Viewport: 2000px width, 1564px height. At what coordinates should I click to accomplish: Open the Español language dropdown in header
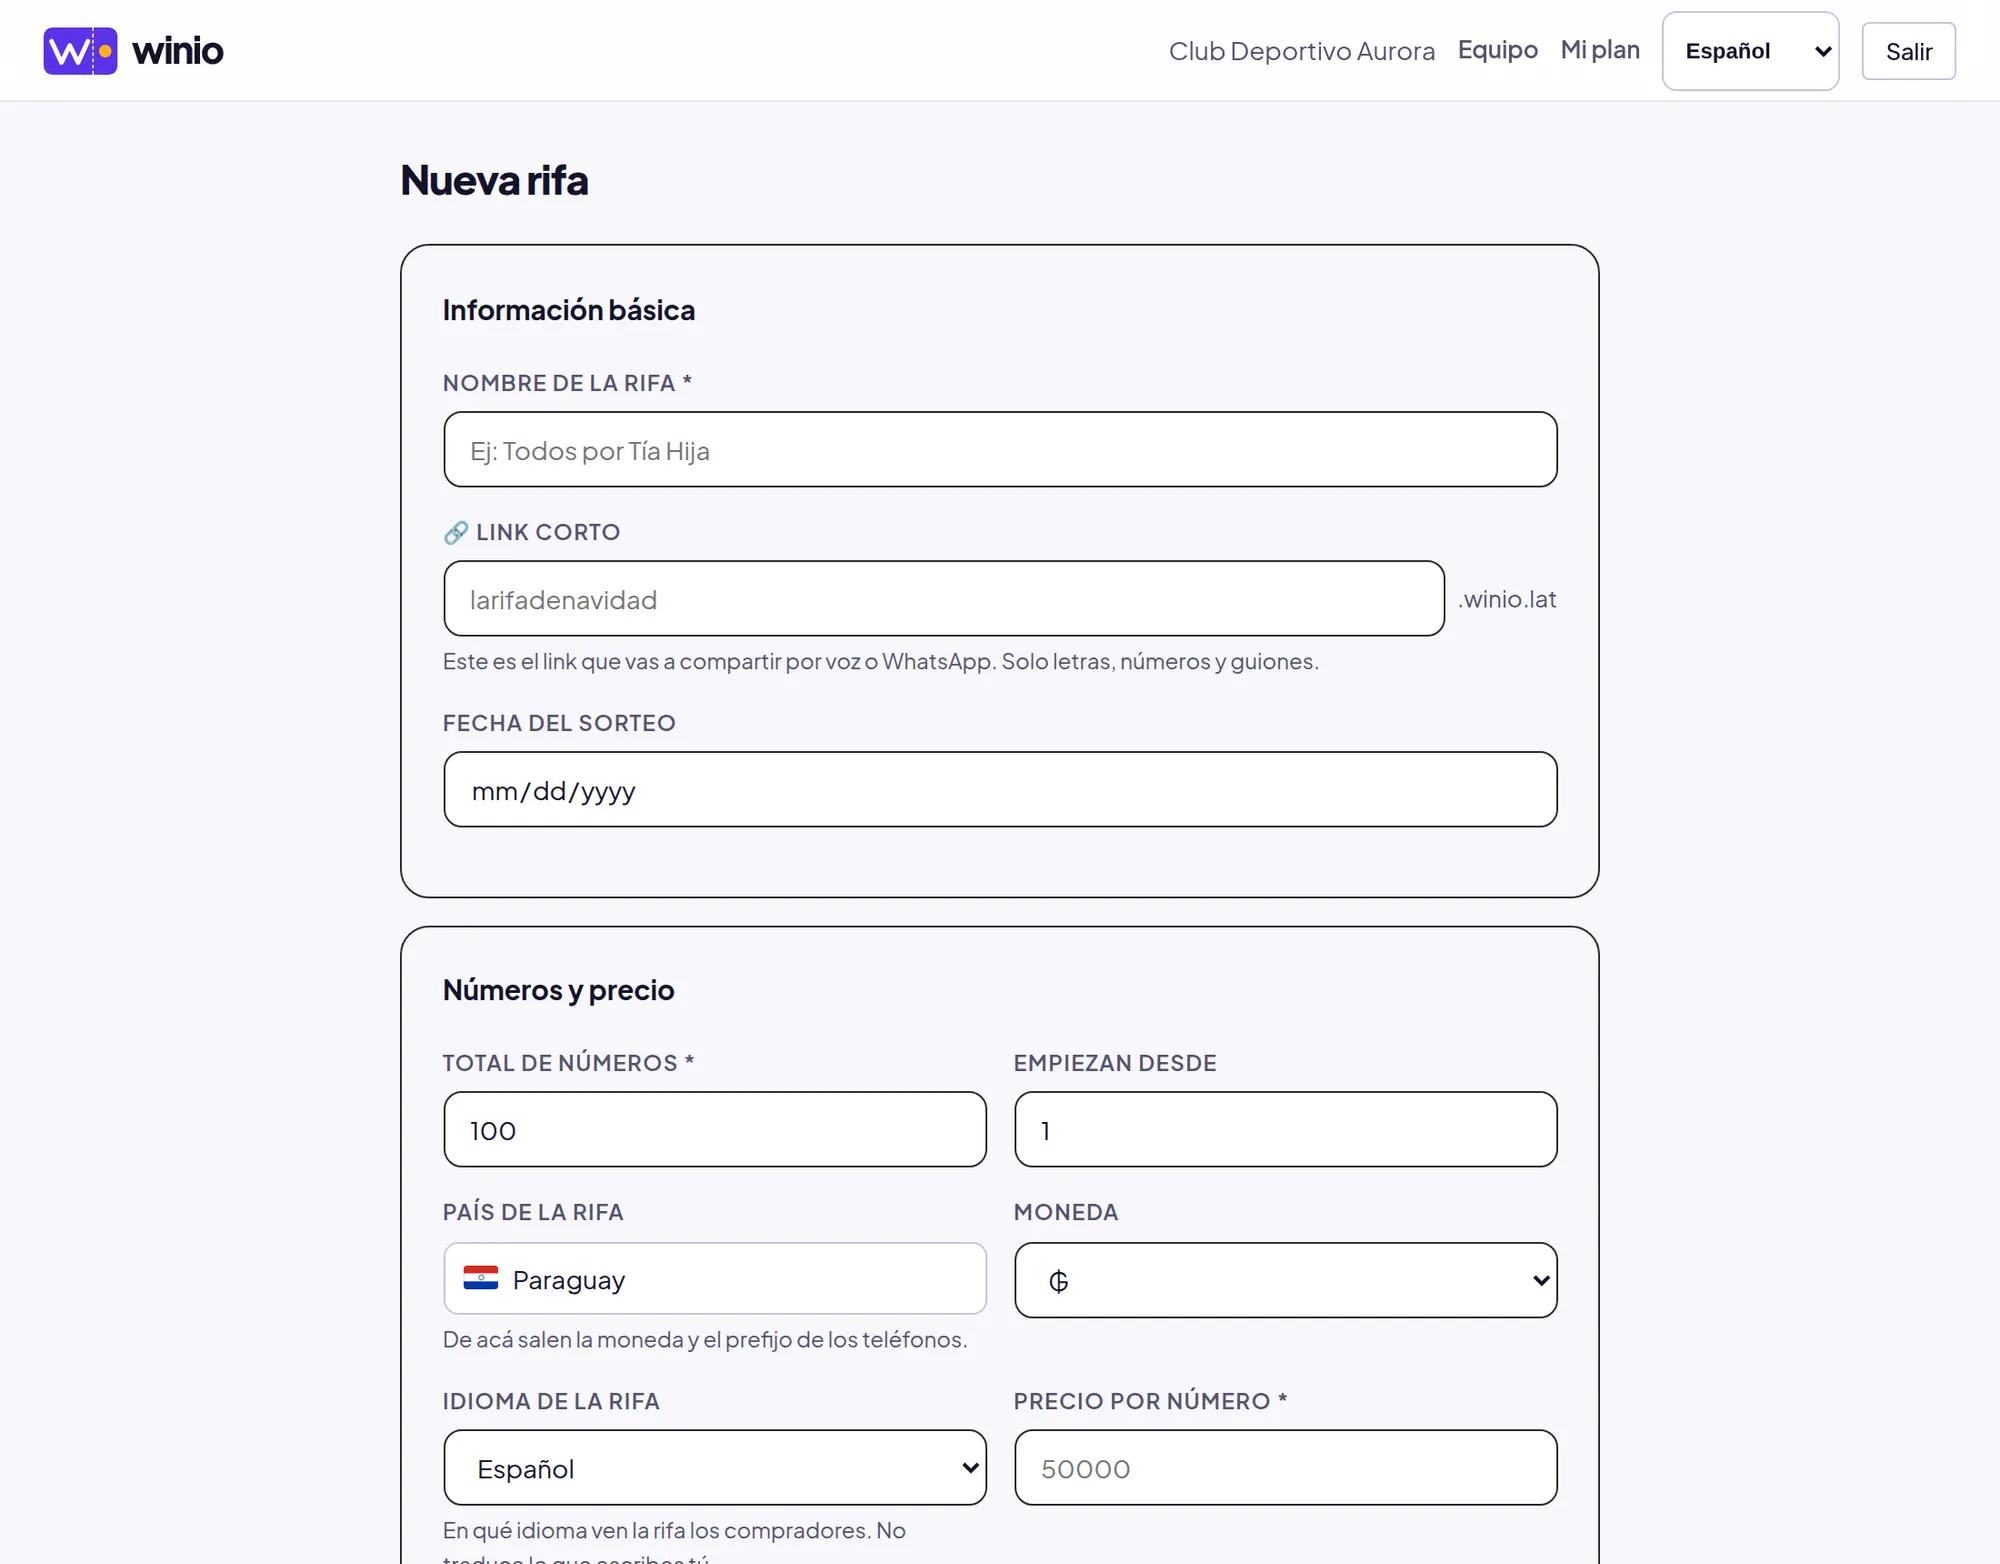[x=1750, y=51]
